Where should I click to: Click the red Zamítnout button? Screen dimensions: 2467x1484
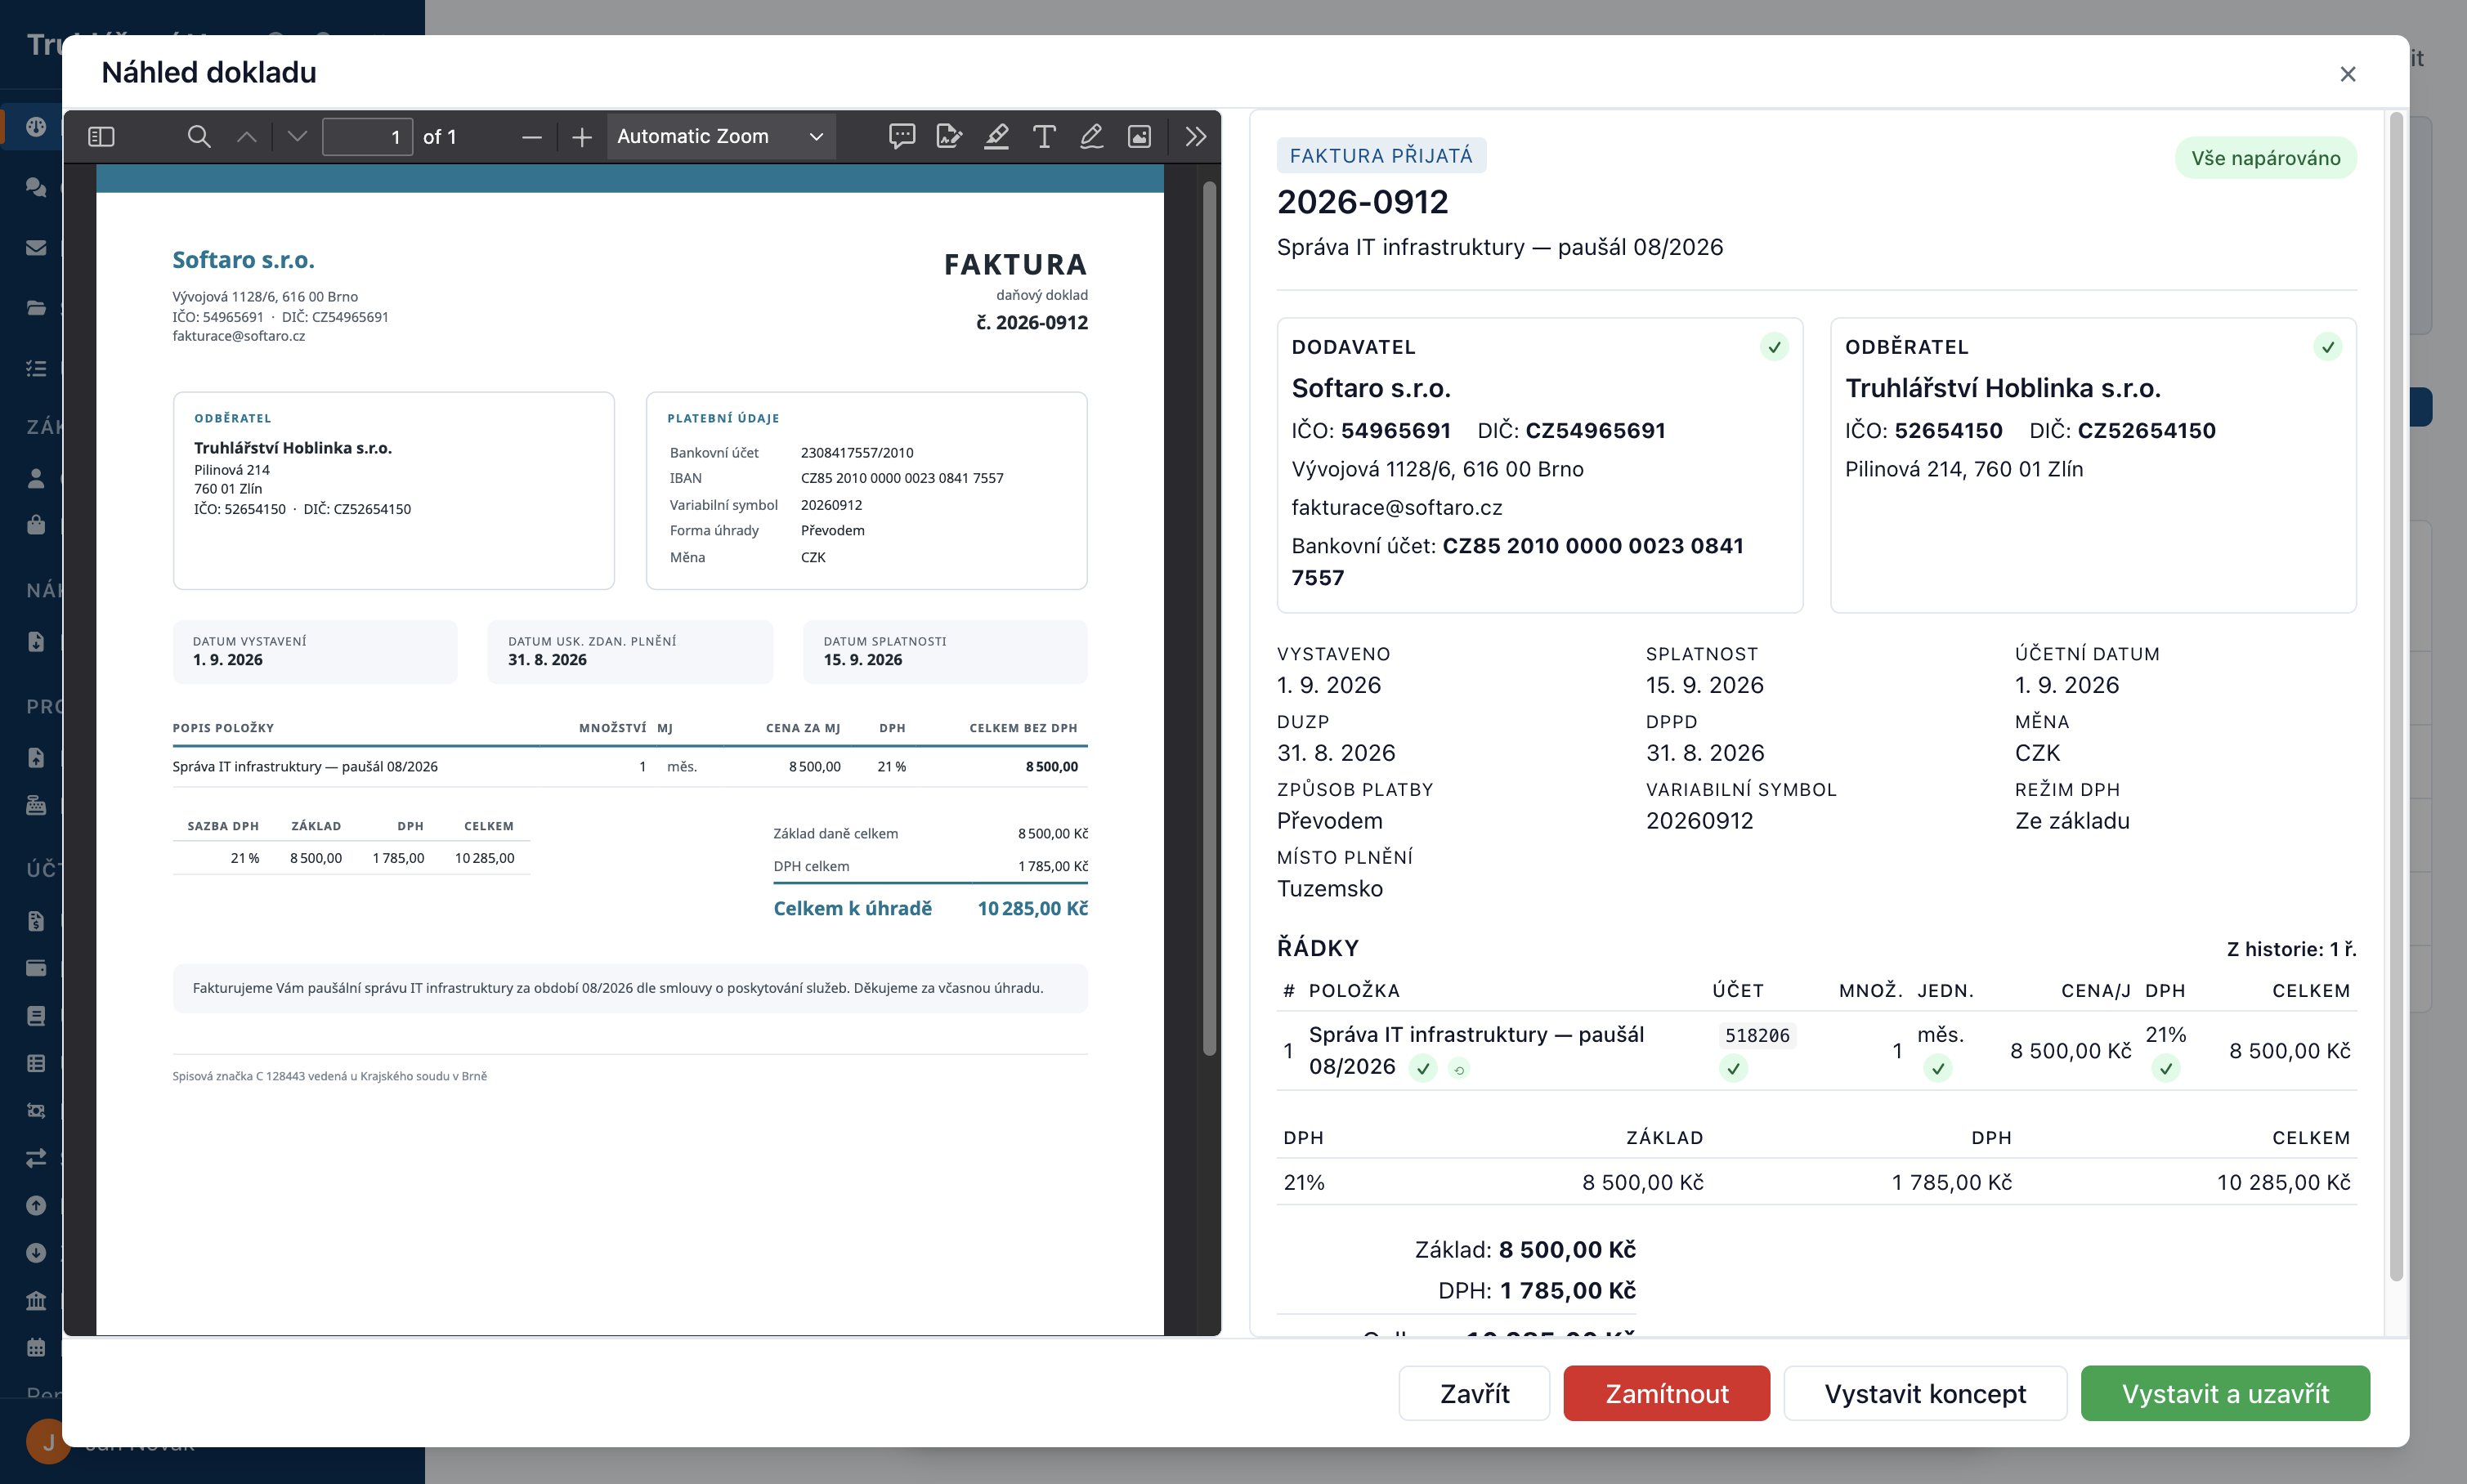[1666, 1393]
